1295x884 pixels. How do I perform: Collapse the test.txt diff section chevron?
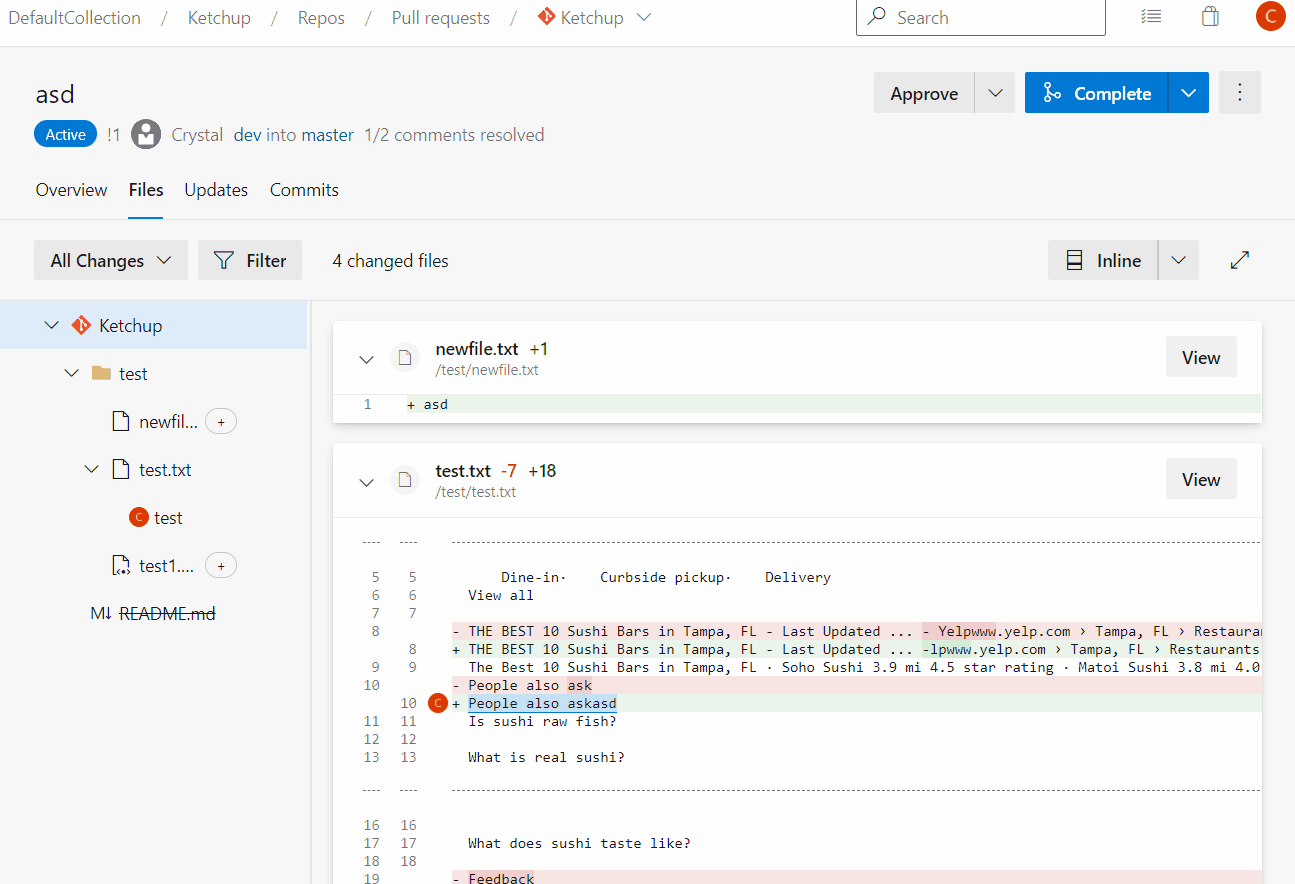tap(366, 481)
